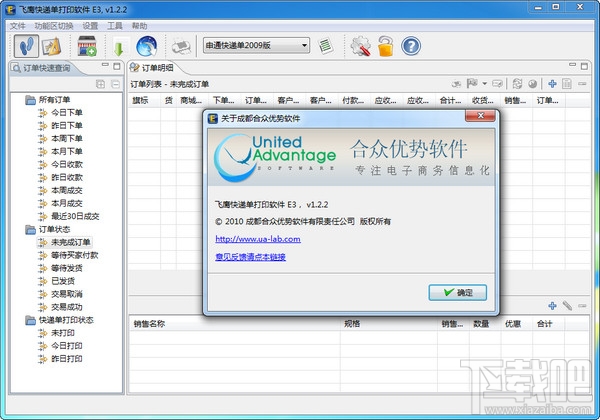Select 最近30日成交 in the order tree
Image resolution: width=600 pixels, height=420 pixels.
pyautogui.click(x=75, y=217)
